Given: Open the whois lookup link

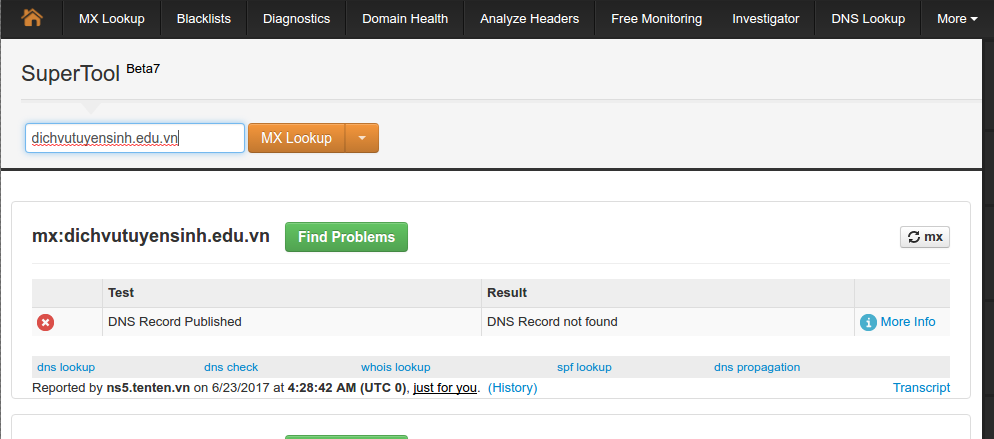Looking at the screenshot, I should [x=396, y=367].
